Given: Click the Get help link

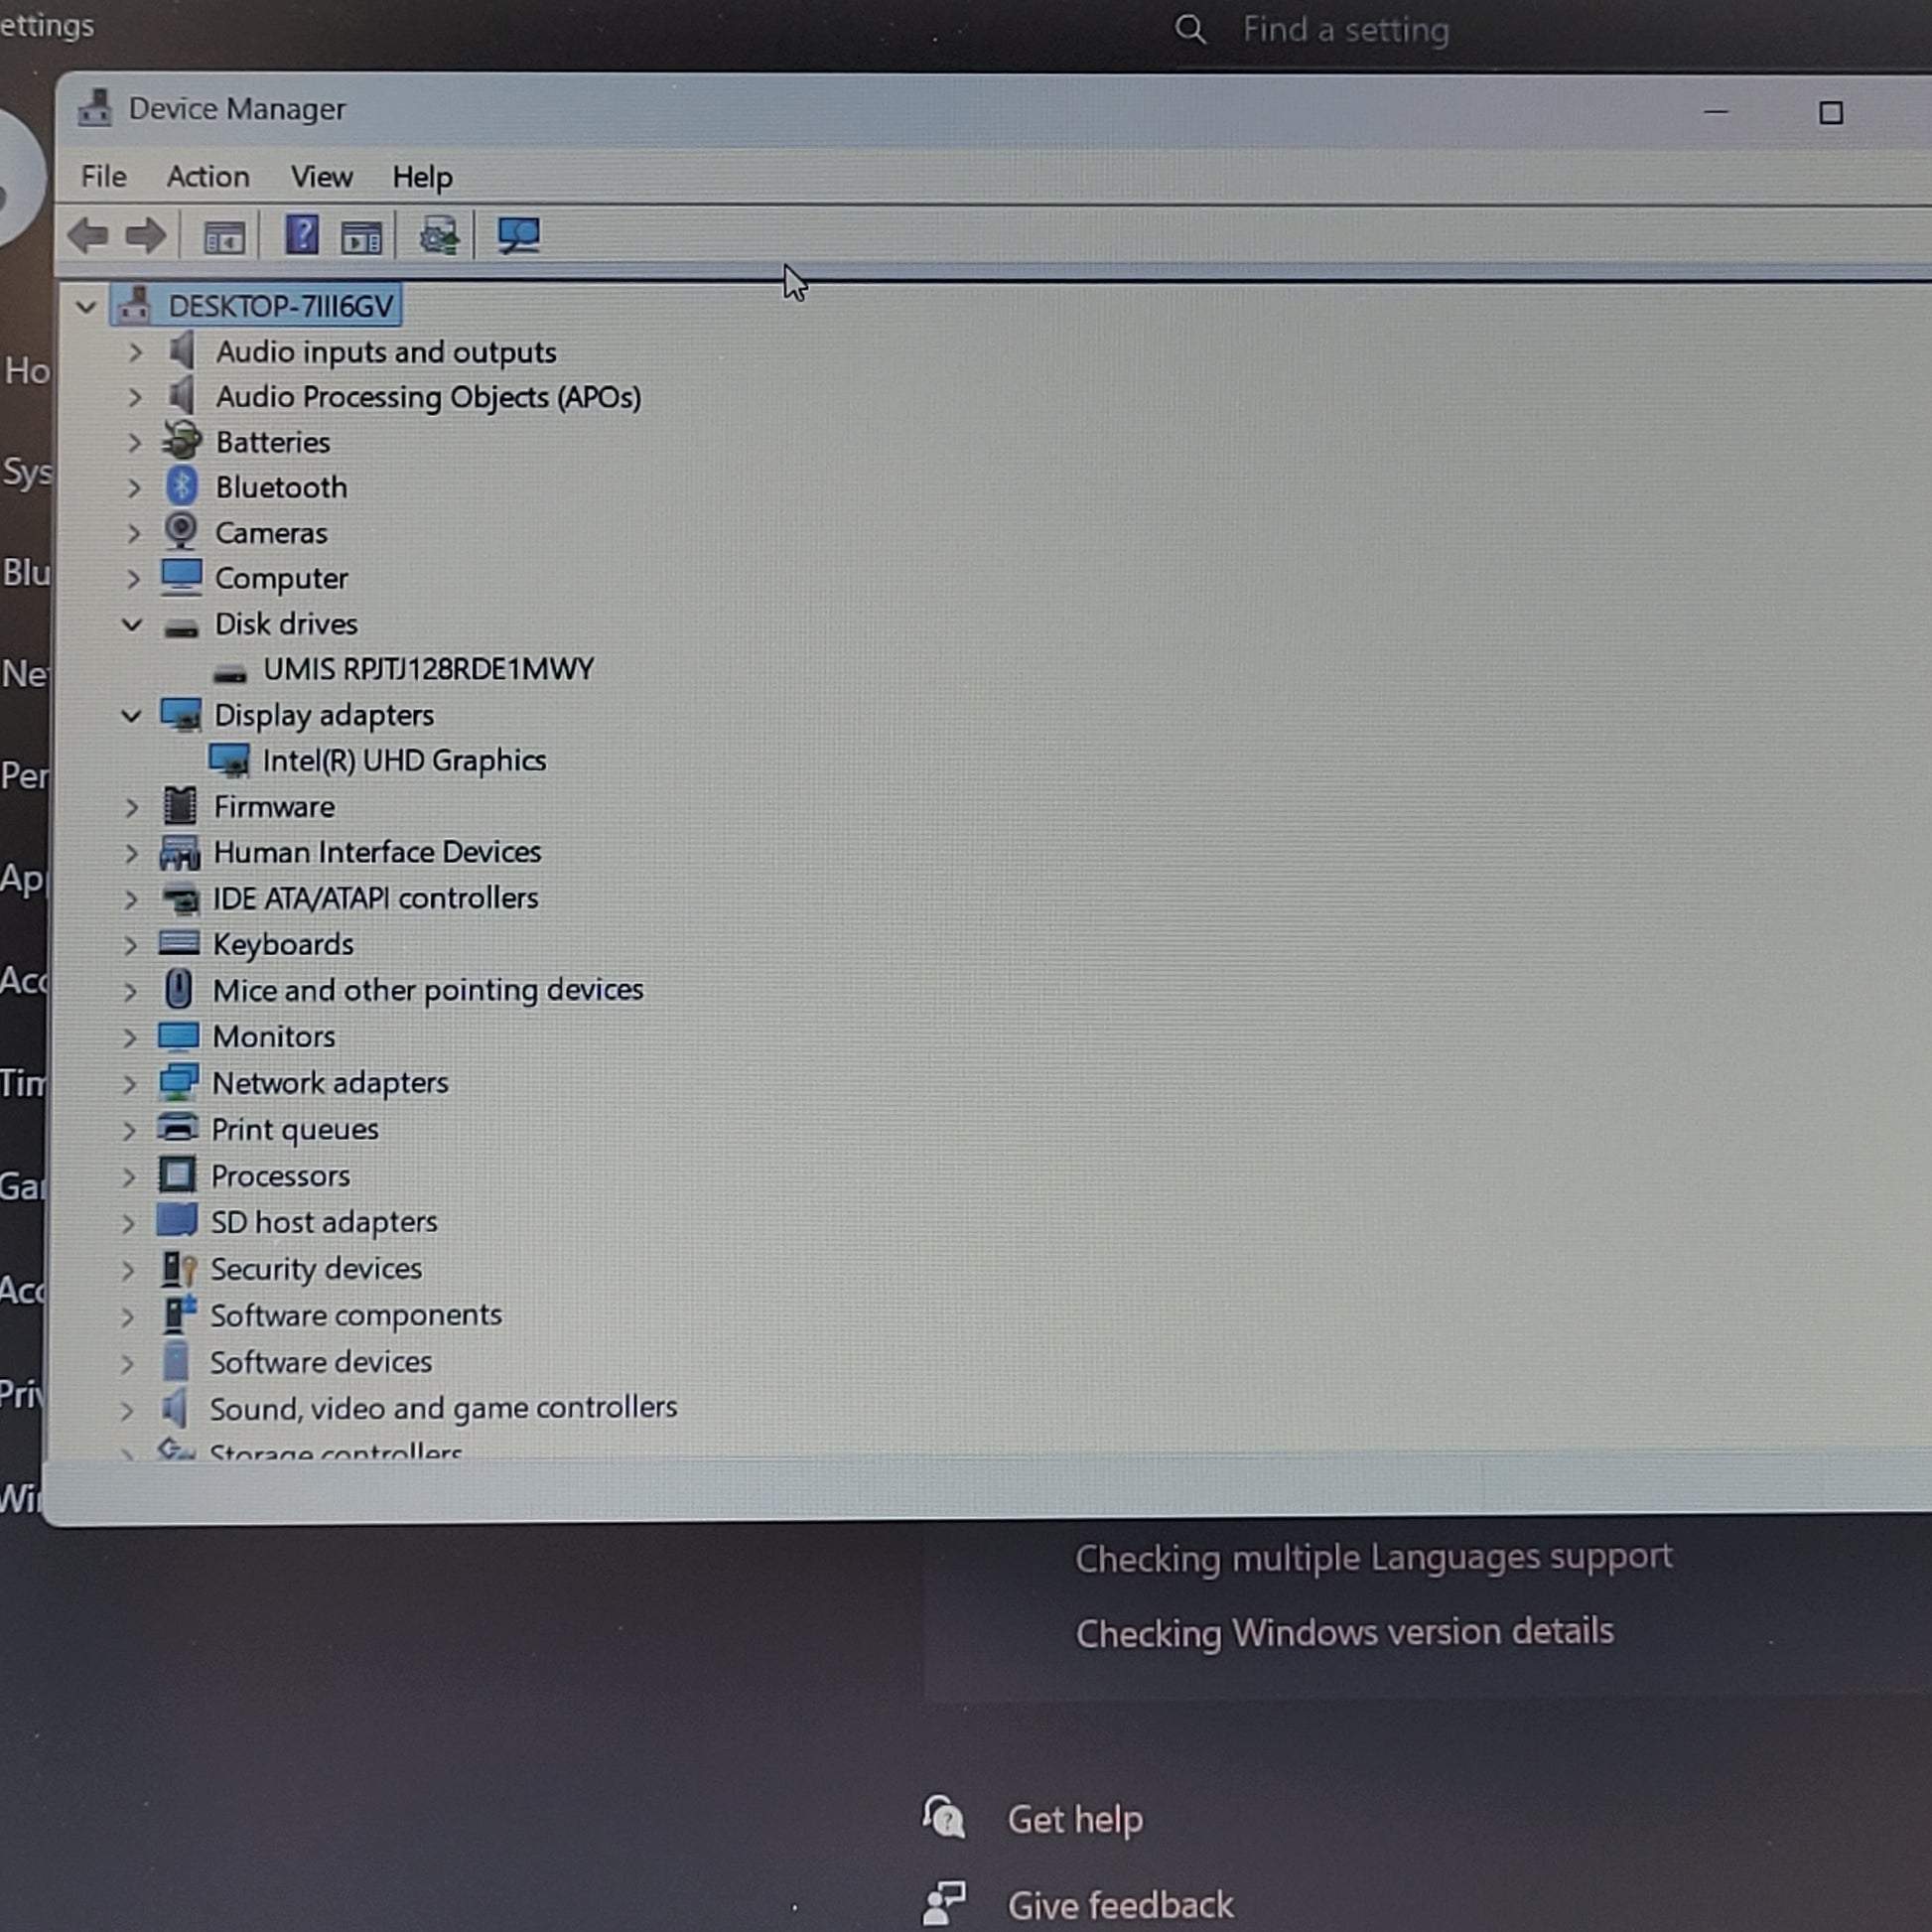Looking at the screenshot, I should pyautogui.click(x=1074, y=1819).
